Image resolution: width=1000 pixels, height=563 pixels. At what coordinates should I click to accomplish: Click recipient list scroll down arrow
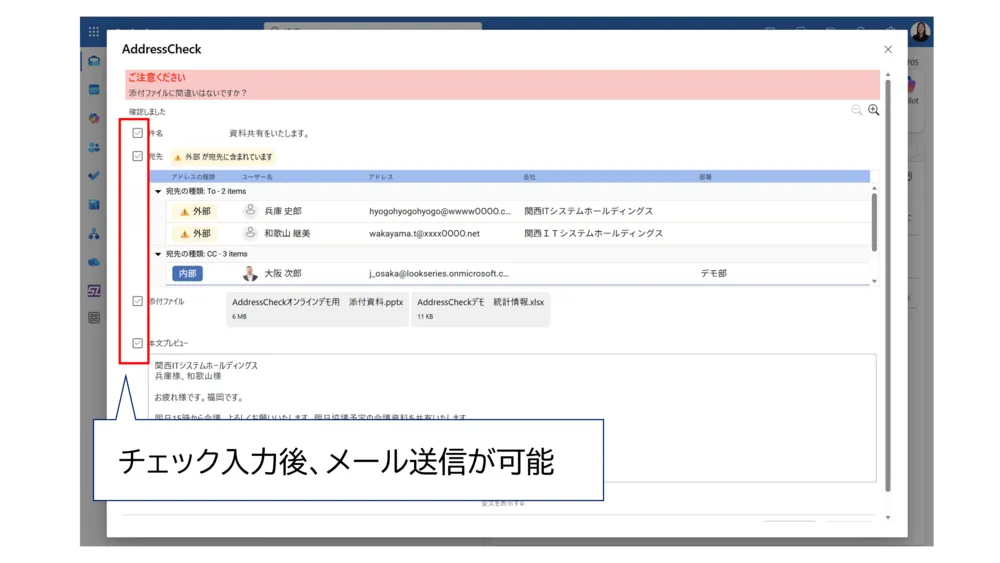(x=874, y=281)
